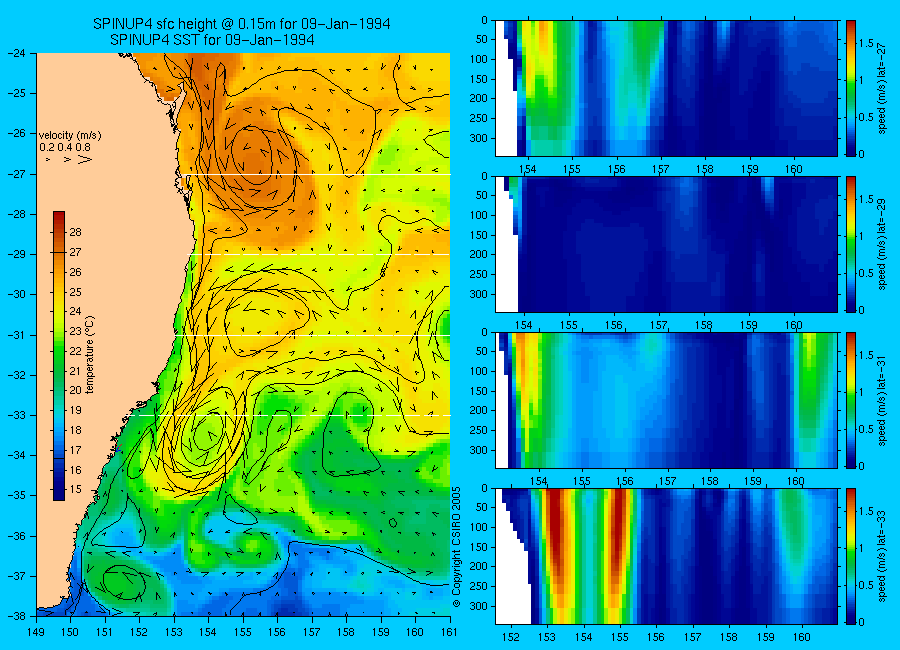Click the "157" longitude label under the lat=-27 section
900x650 pixels.
pos(660,169)
